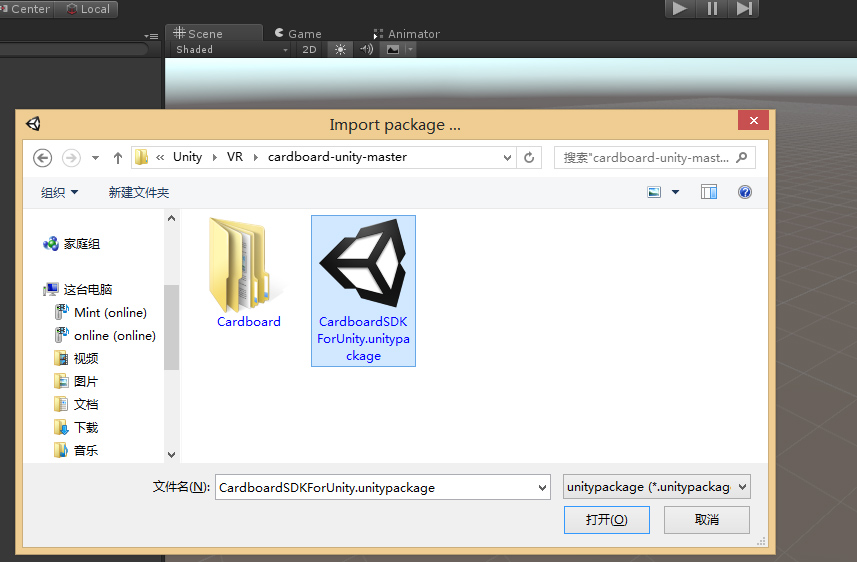Select CardboardSDKForUnity.unitypackage file
The width and height of the screenshot is (857, 562).
tap(363, 290)
